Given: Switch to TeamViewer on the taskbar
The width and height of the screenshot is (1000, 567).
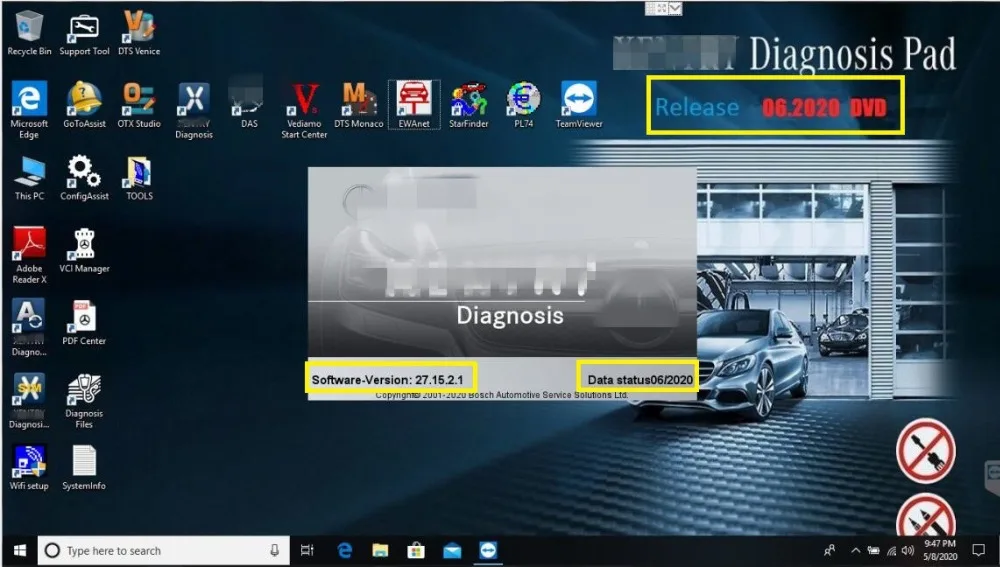Looking at the screenshot, I should 489,550.
